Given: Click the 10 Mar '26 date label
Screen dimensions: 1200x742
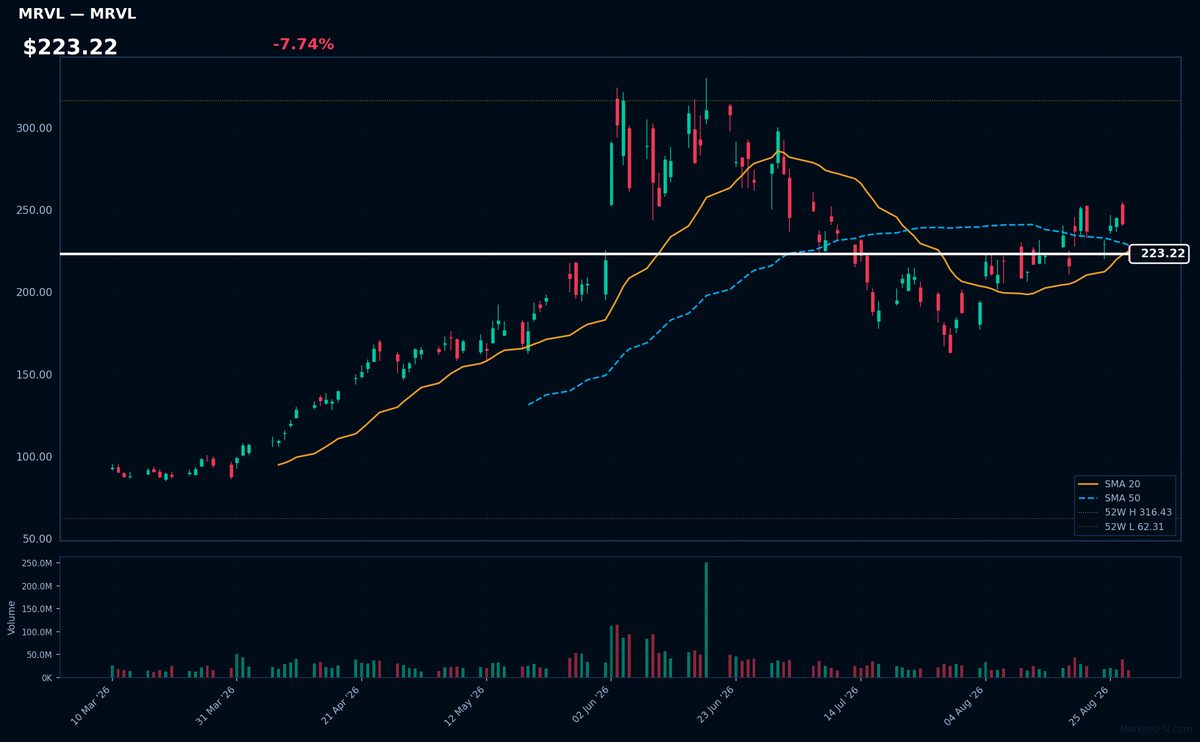Looking at the screenshot, I should (x=91, y=707).
